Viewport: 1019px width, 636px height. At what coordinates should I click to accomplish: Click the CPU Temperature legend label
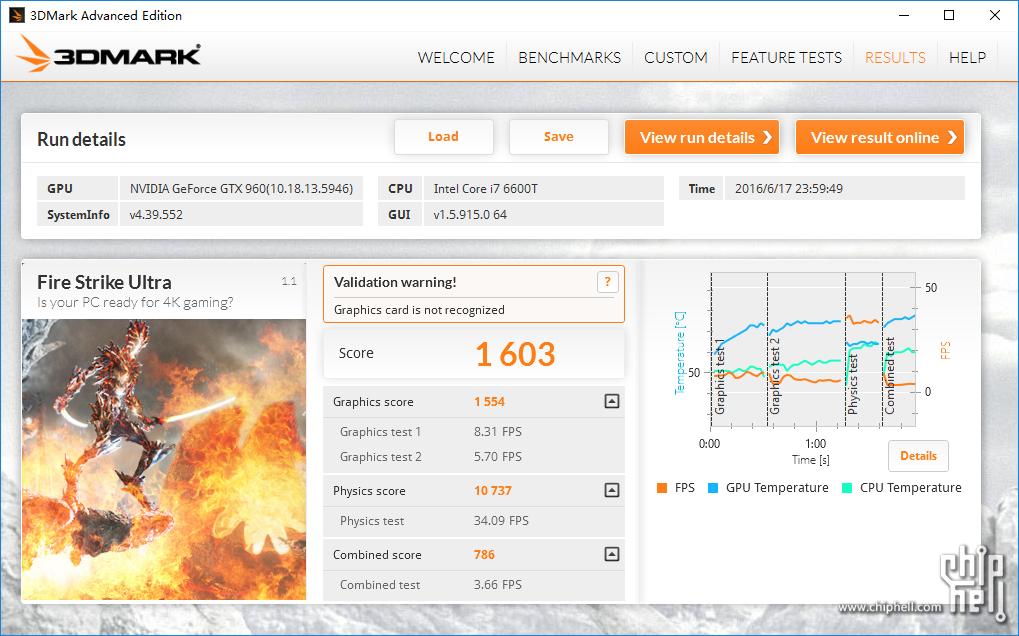(910, 488)
